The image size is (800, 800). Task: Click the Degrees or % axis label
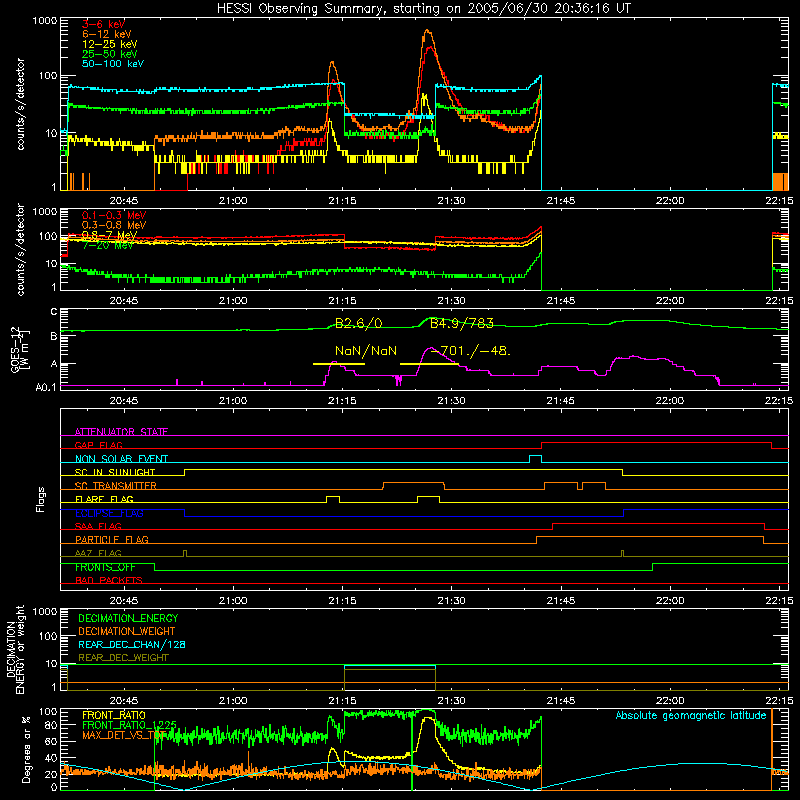point(26,749)
